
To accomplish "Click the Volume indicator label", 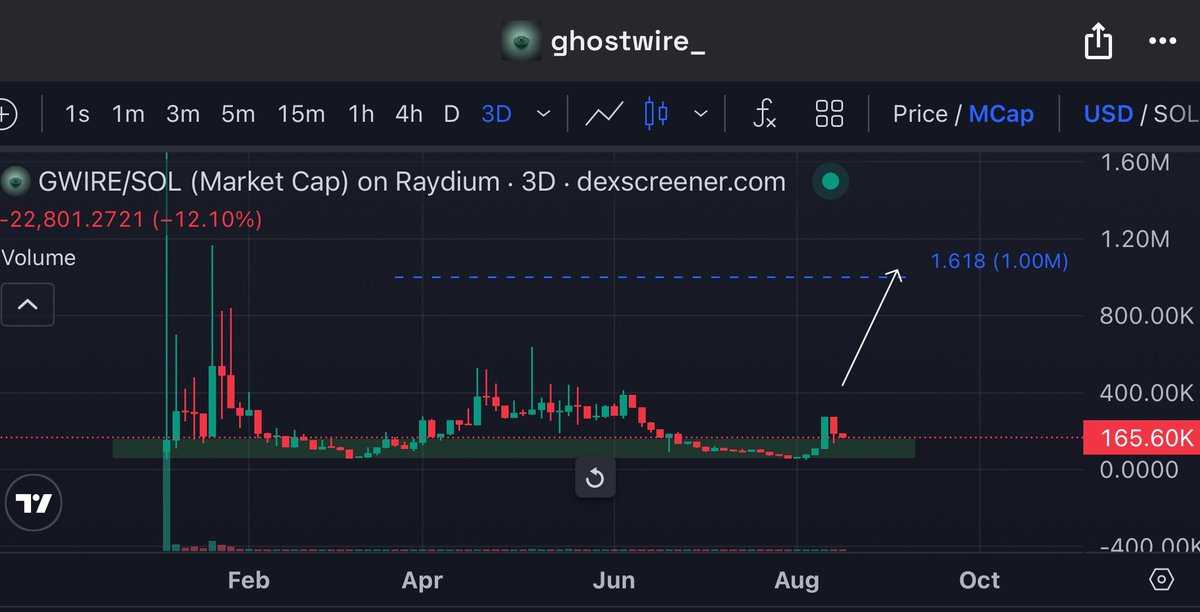I will point(38,258).
